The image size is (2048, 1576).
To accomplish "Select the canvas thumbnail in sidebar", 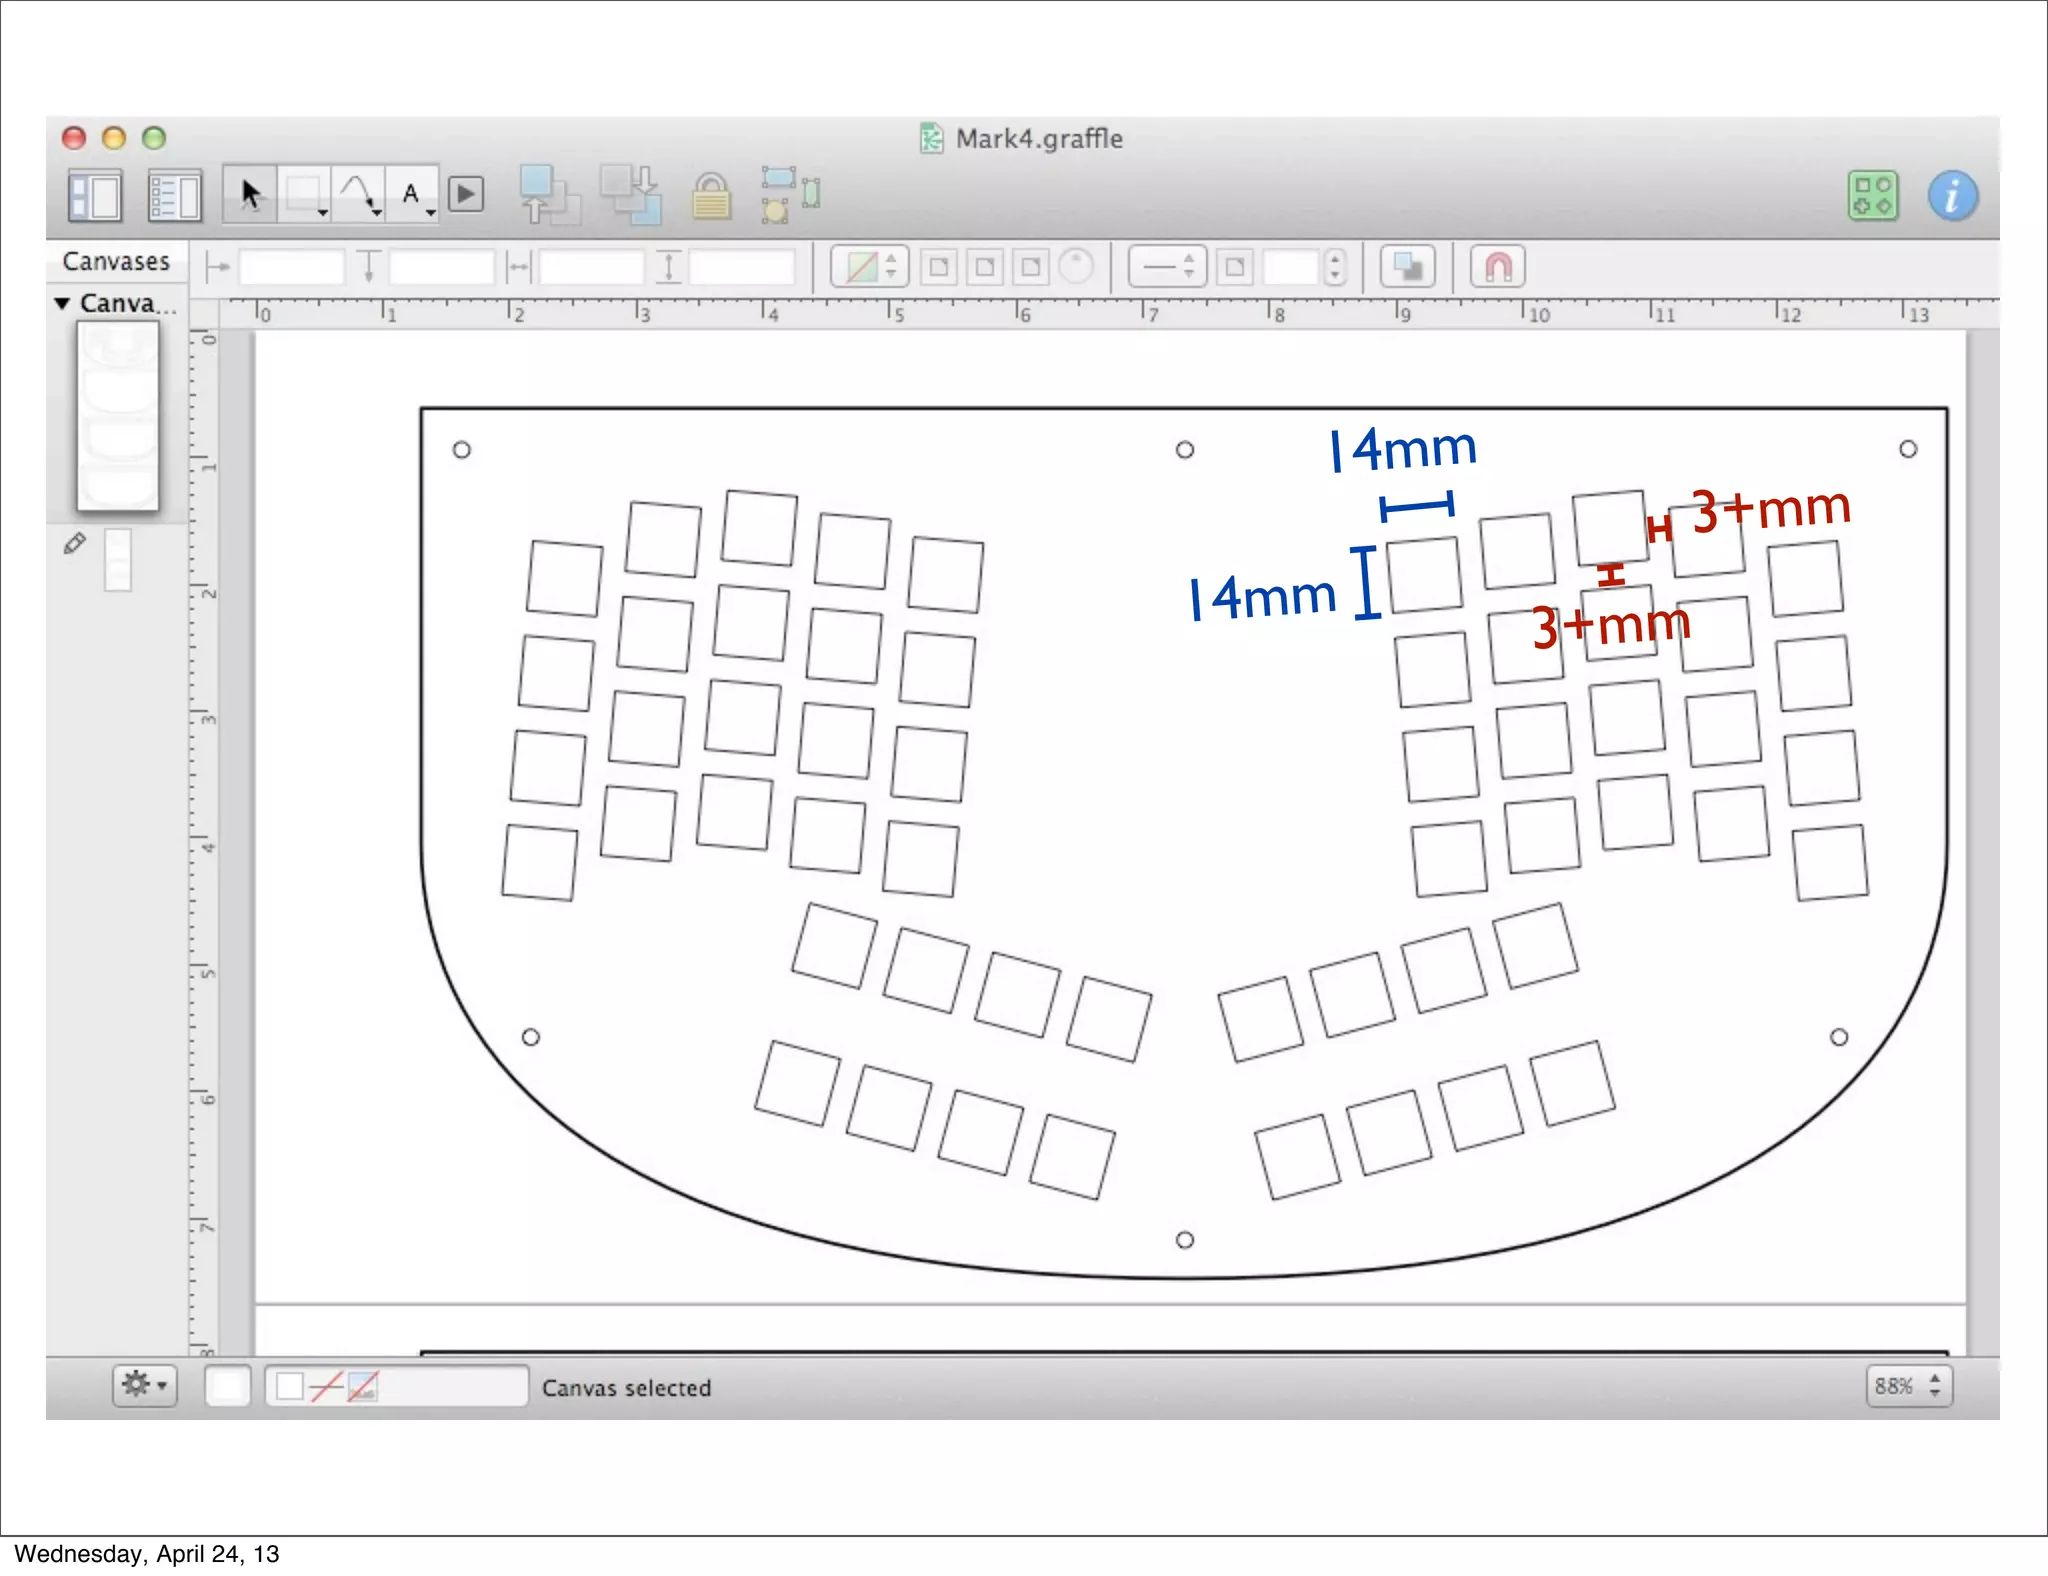I will pyautogui.click(x=118, y=415).
